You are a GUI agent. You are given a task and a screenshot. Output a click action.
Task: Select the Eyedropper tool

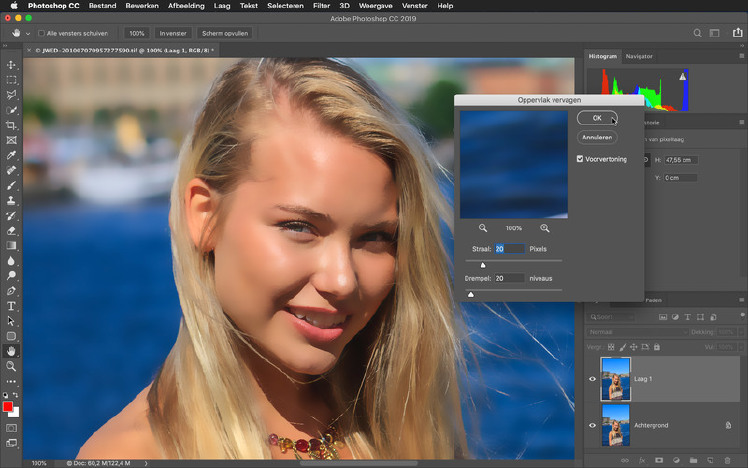tap(11, 155)
